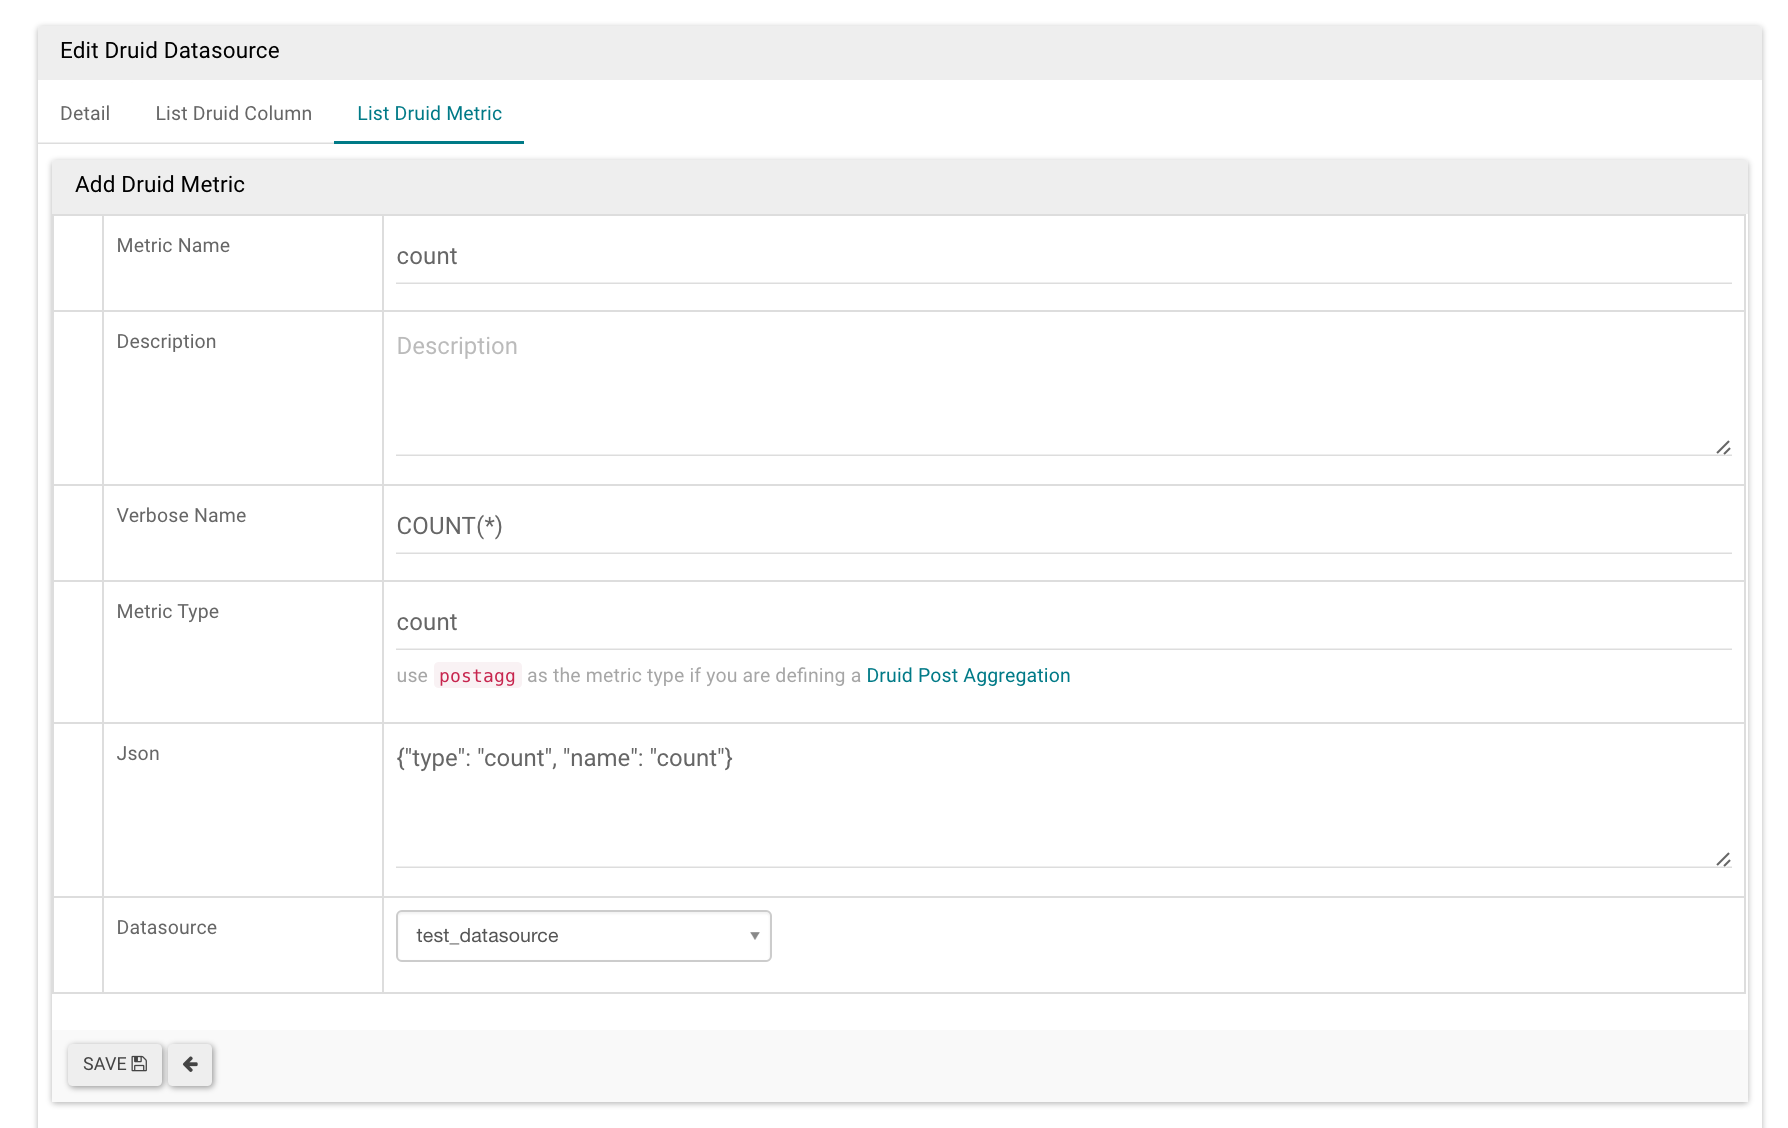Grab the Description textarea resize handle
Image resolution: width=1788 pixels, height=1128 pixels.
coord(1723,448)
